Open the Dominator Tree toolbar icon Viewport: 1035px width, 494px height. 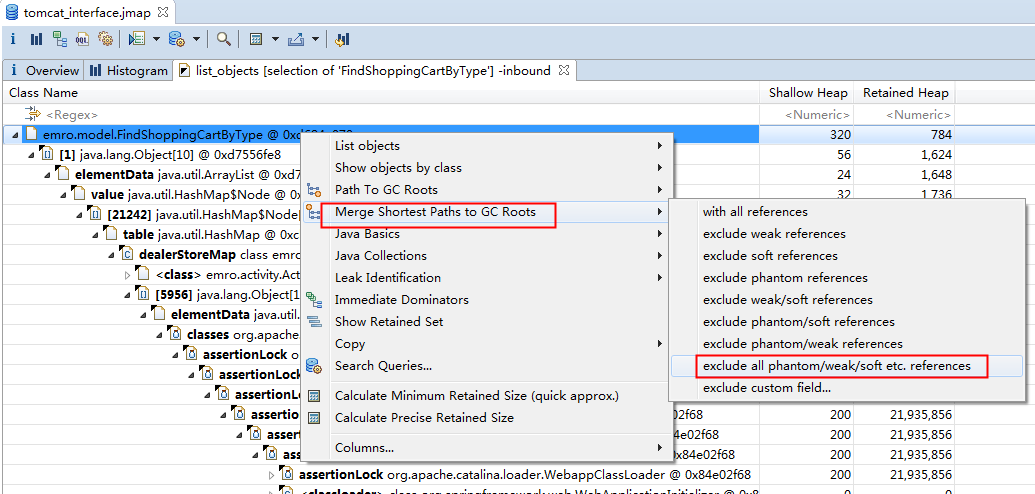tap(60, 40)
